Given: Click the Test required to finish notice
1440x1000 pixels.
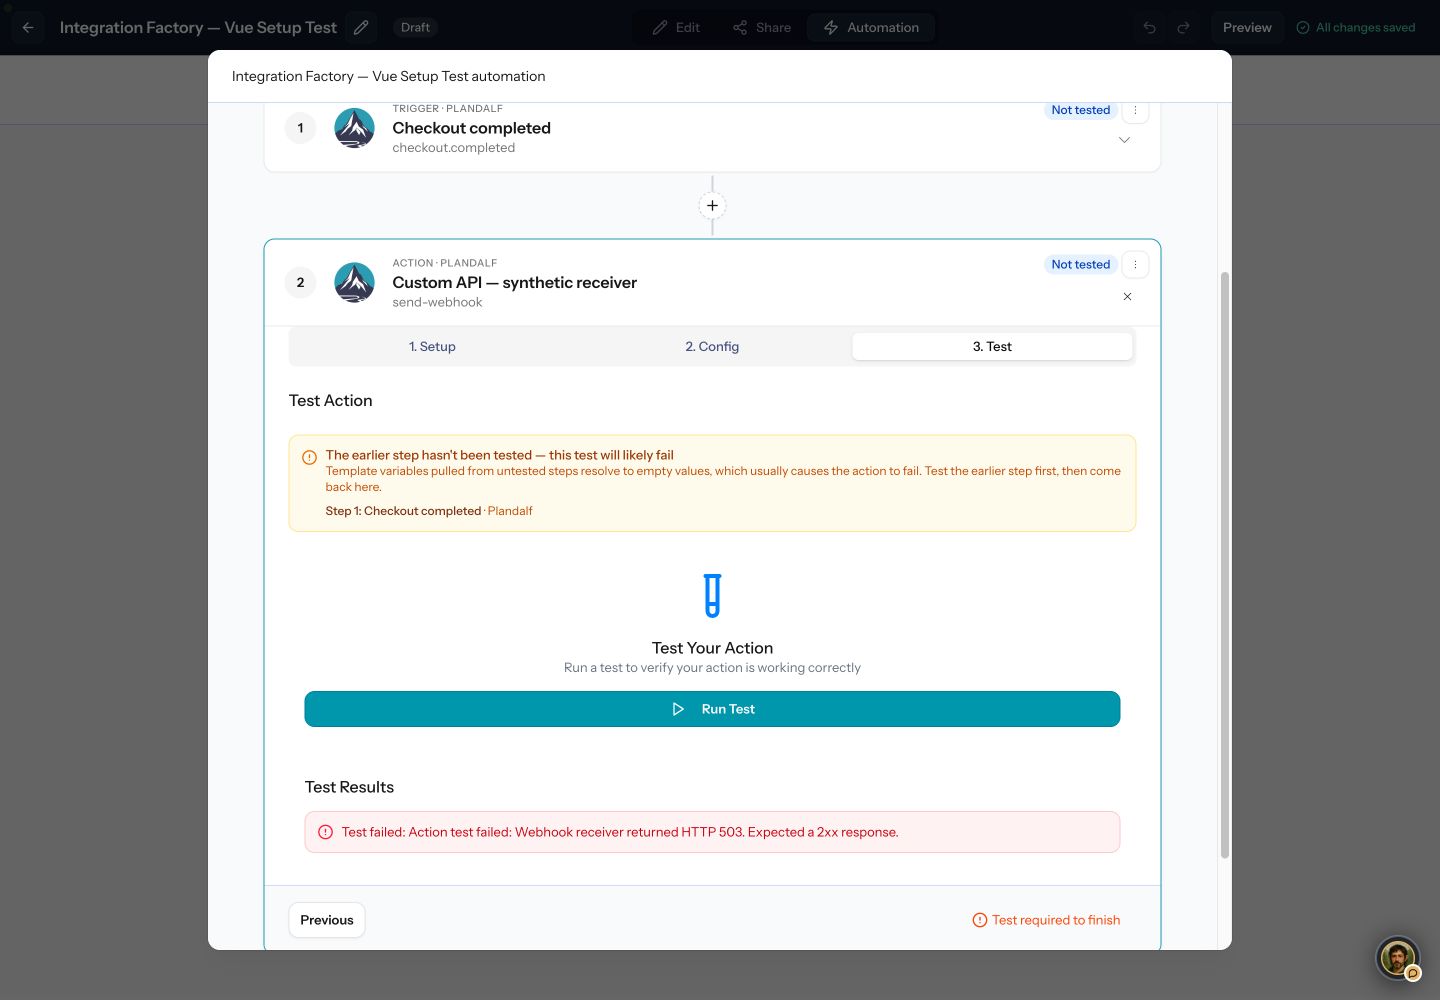Looking at the screenshot, I should tap(1046, 920).
